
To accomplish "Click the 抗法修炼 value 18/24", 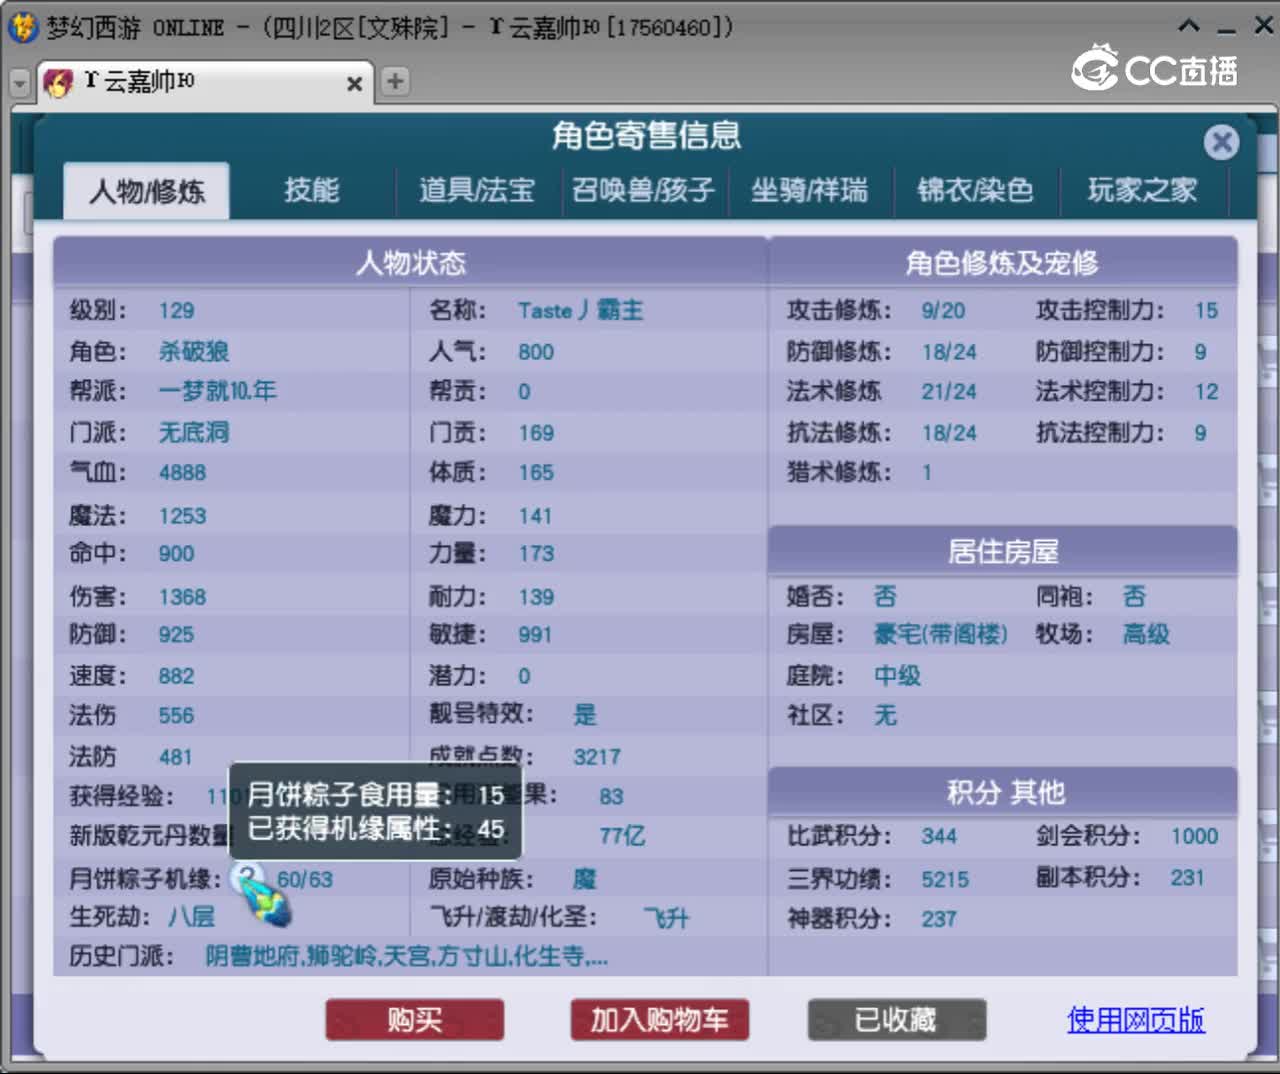I will 948,433.
